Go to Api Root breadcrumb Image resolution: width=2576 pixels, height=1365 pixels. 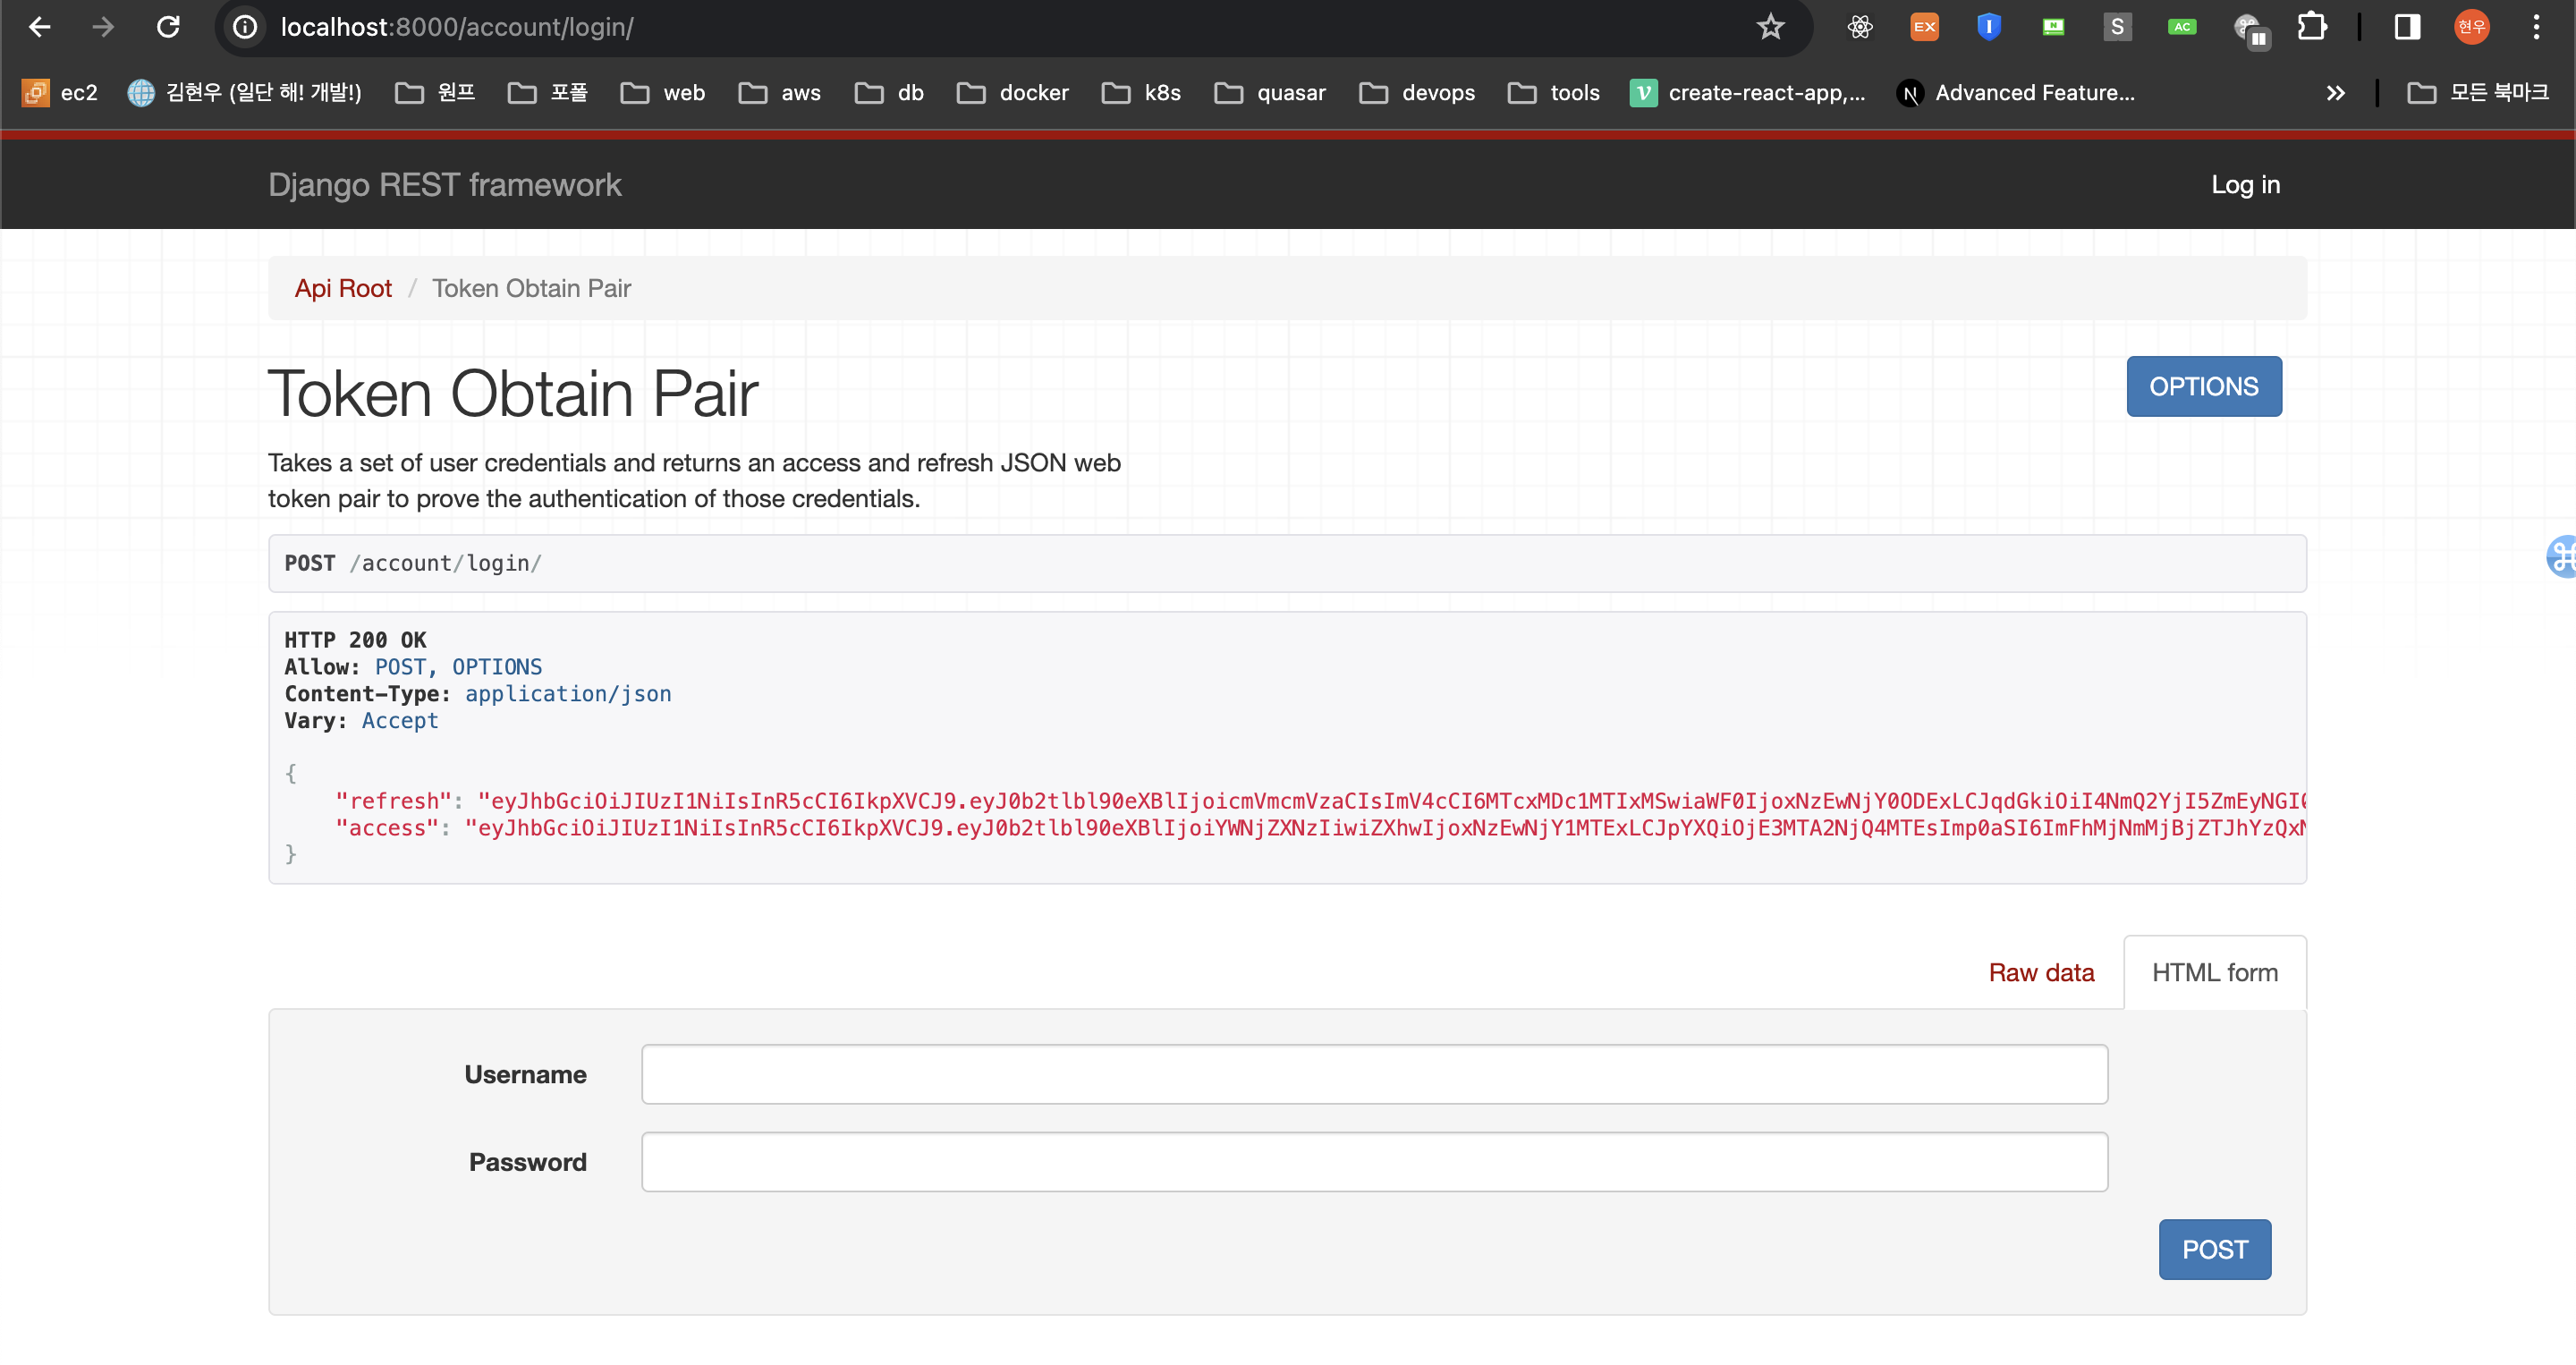coord(343,289)
